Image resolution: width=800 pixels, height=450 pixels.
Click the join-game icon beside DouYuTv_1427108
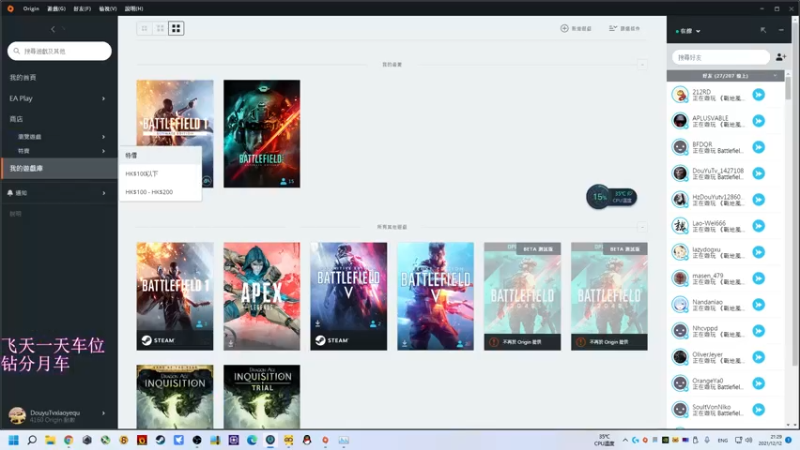[759, 173]
